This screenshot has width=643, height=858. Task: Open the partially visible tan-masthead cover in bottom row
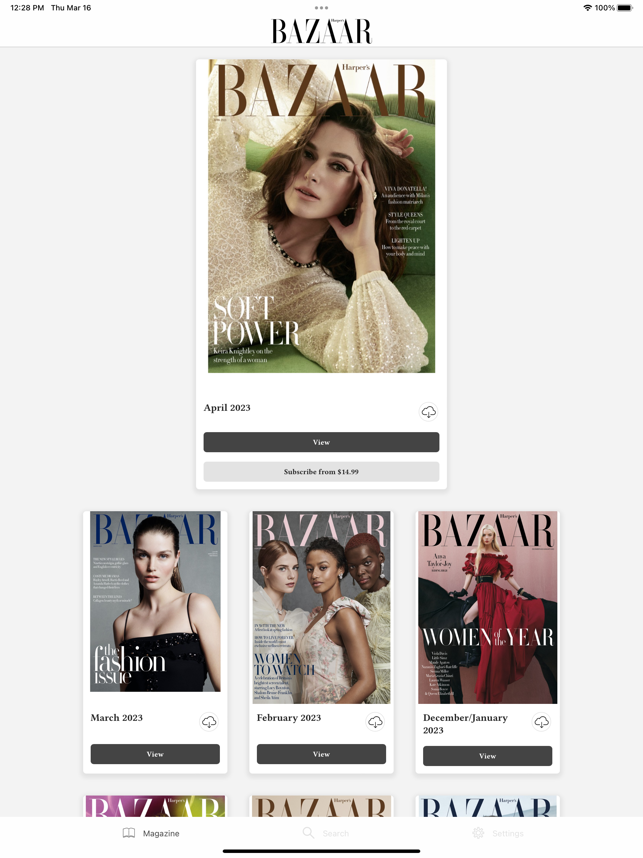coord(321,807)
